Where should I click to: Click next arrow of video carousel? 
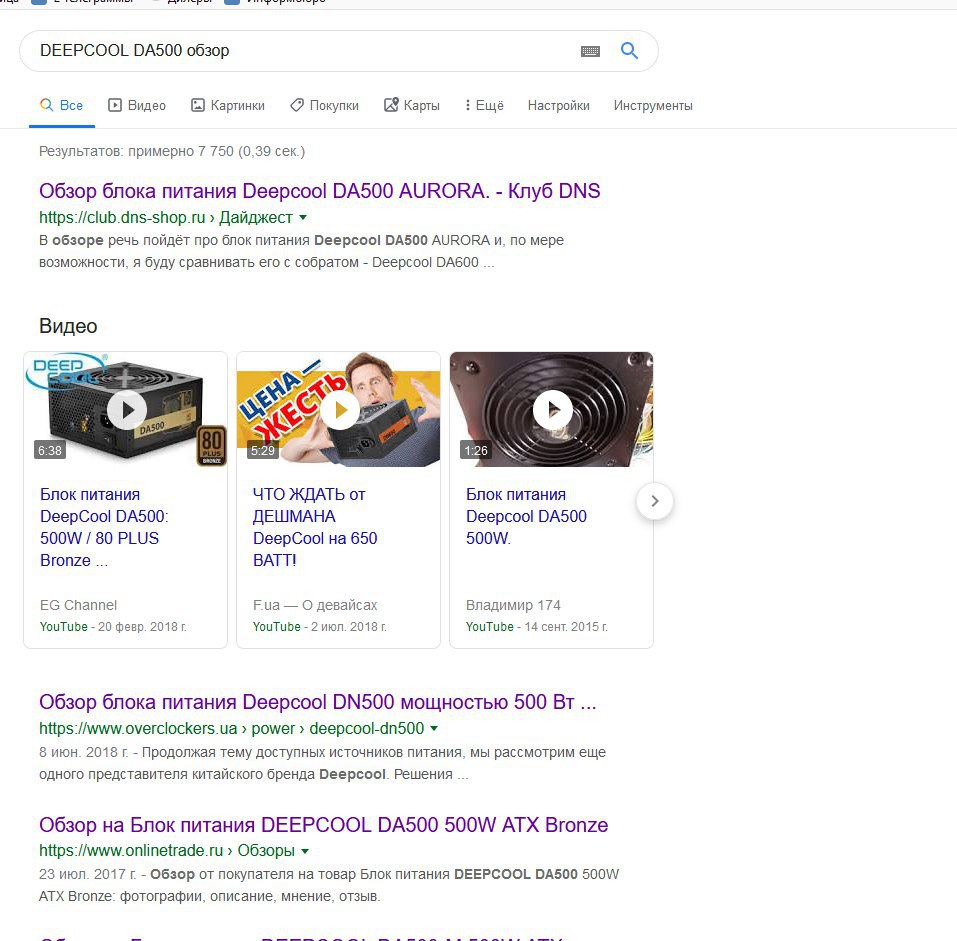click(655, 501)
